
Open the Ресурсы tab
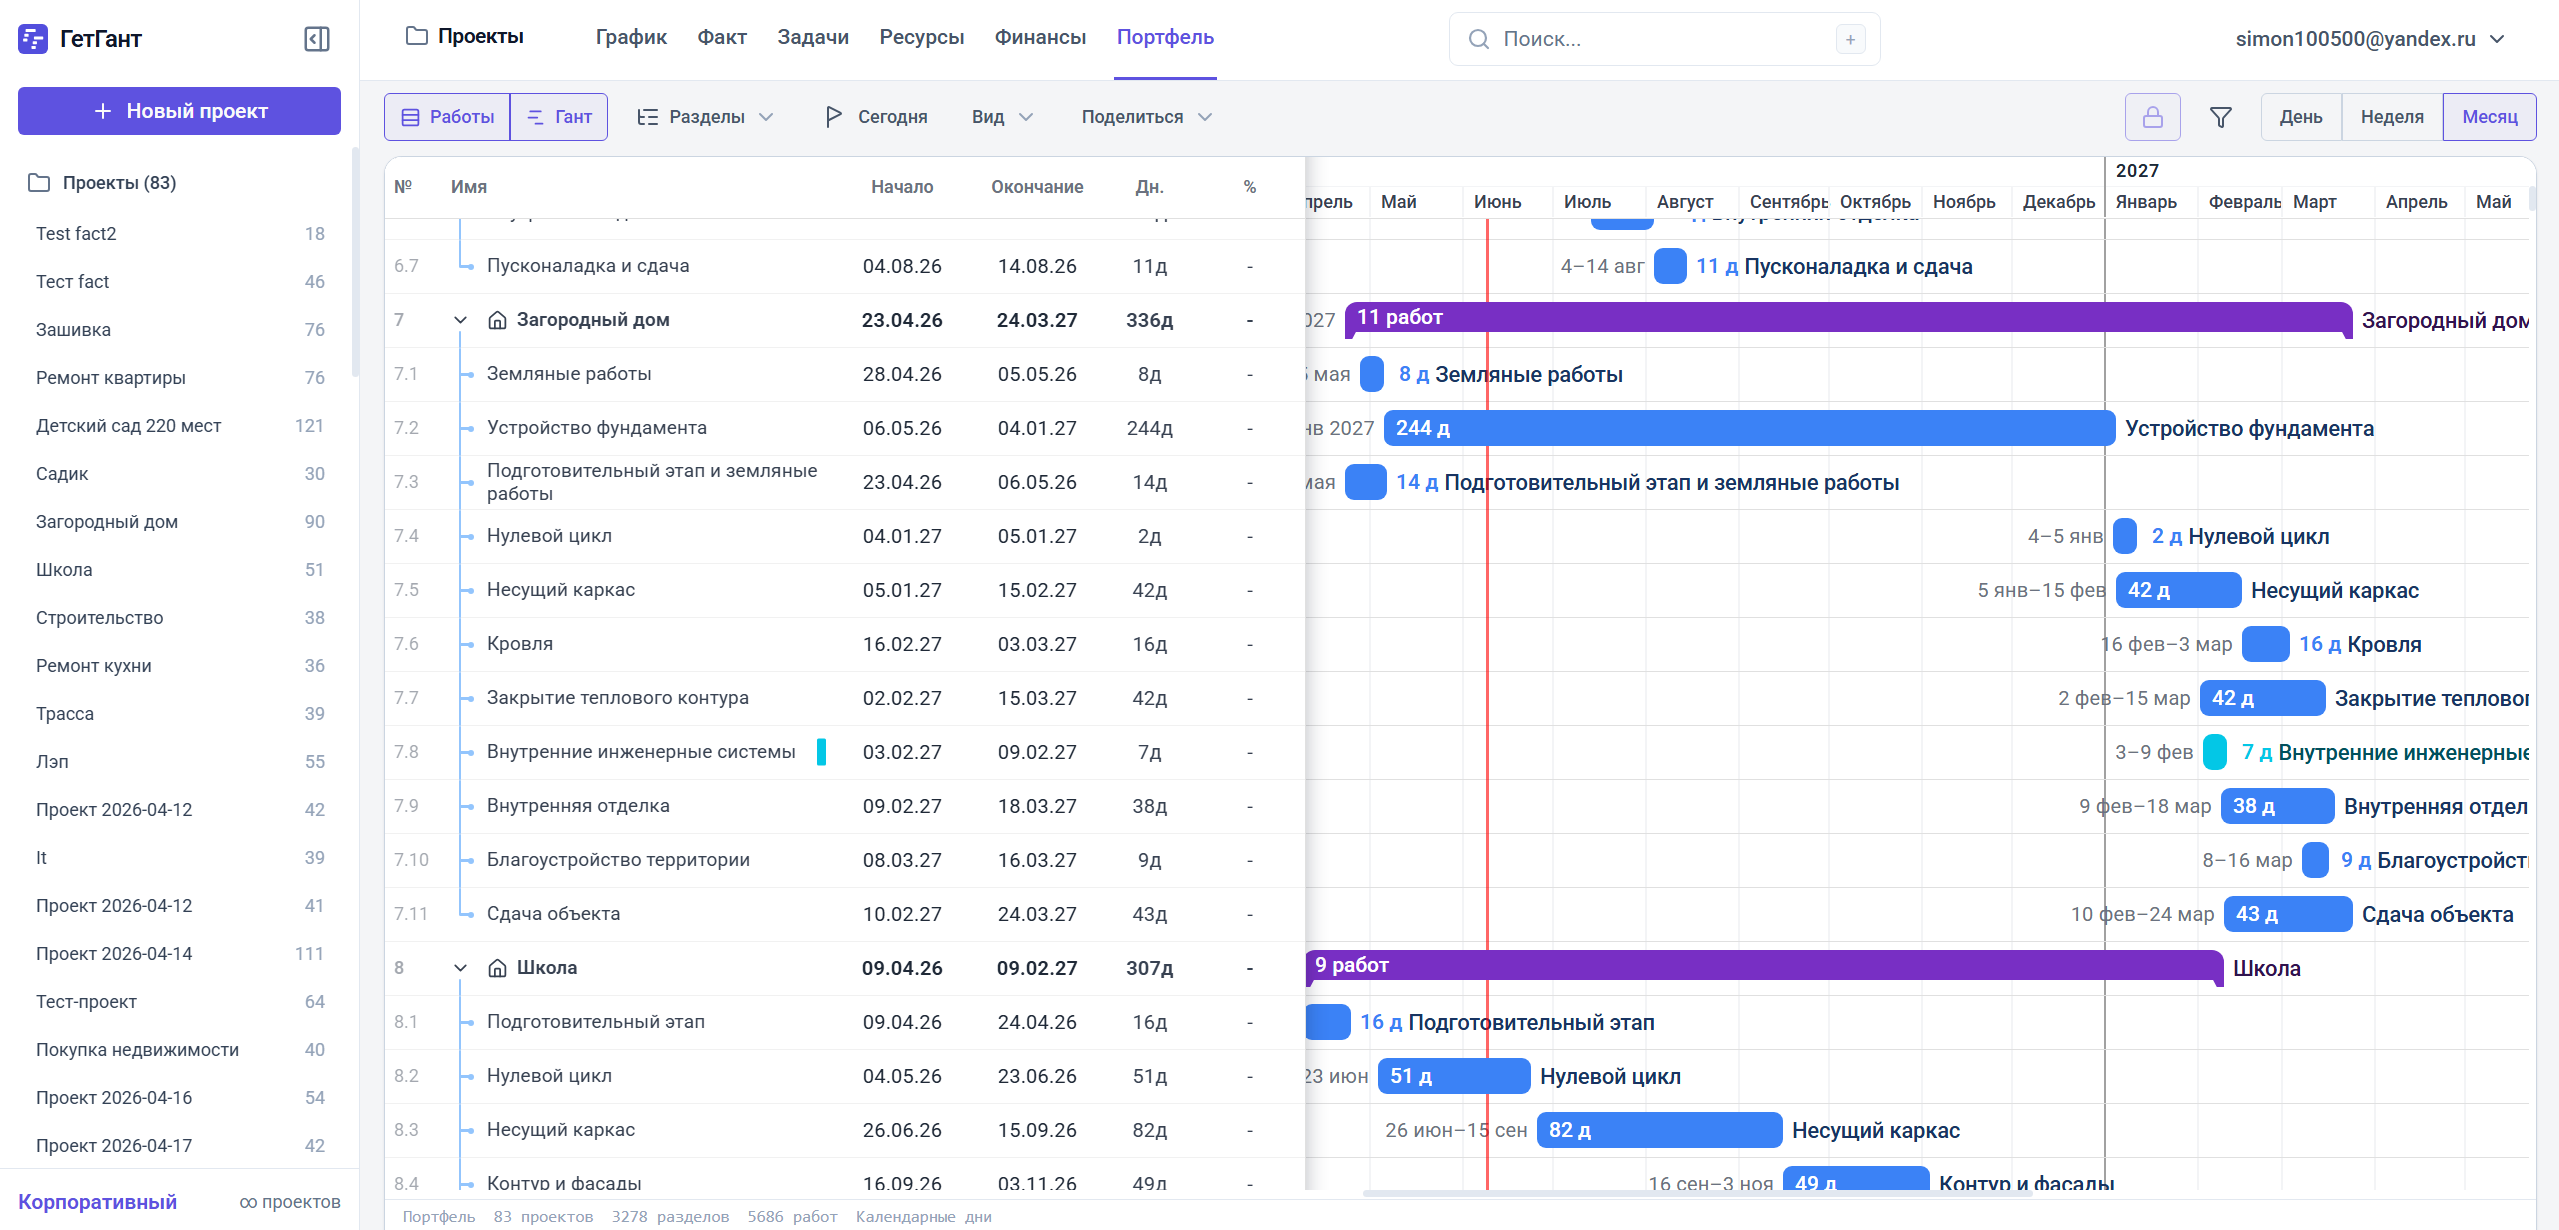point(921,37)
